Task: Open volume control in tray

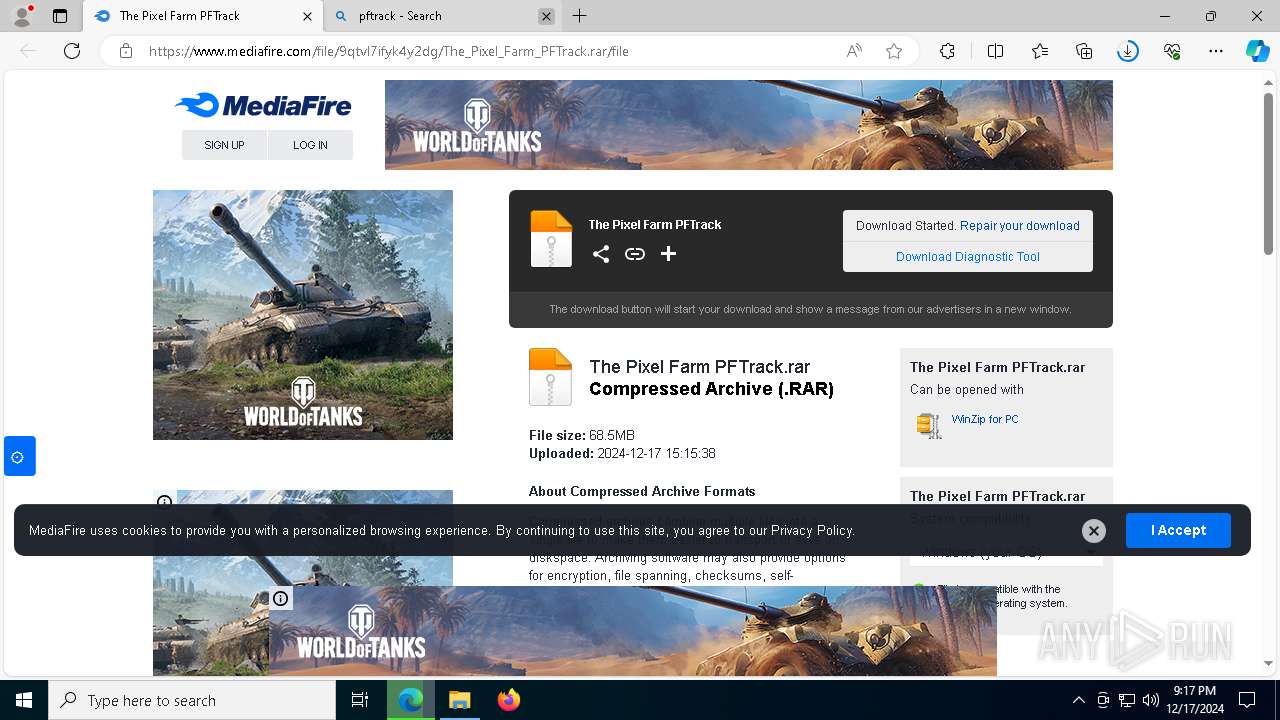Action: (x=1151, y=700)
